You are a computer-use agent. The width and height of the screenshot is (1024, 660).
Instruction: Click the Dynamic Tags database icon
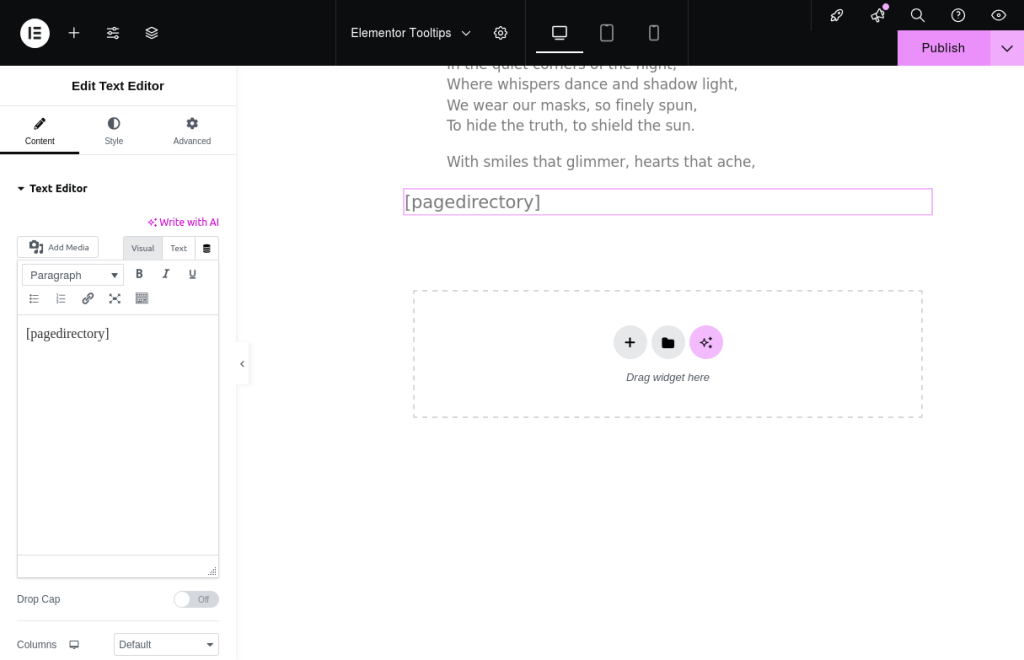click(207, 248)
